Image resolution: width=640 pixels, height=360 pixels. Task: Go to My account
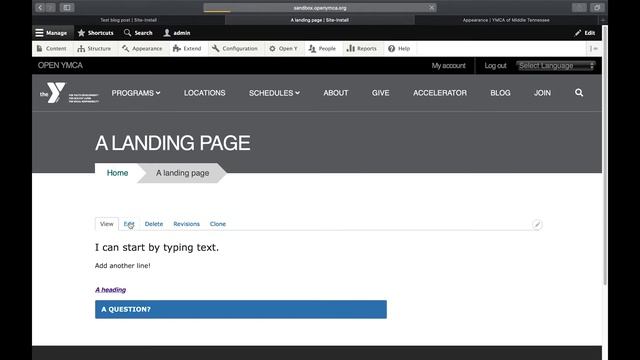449,65
